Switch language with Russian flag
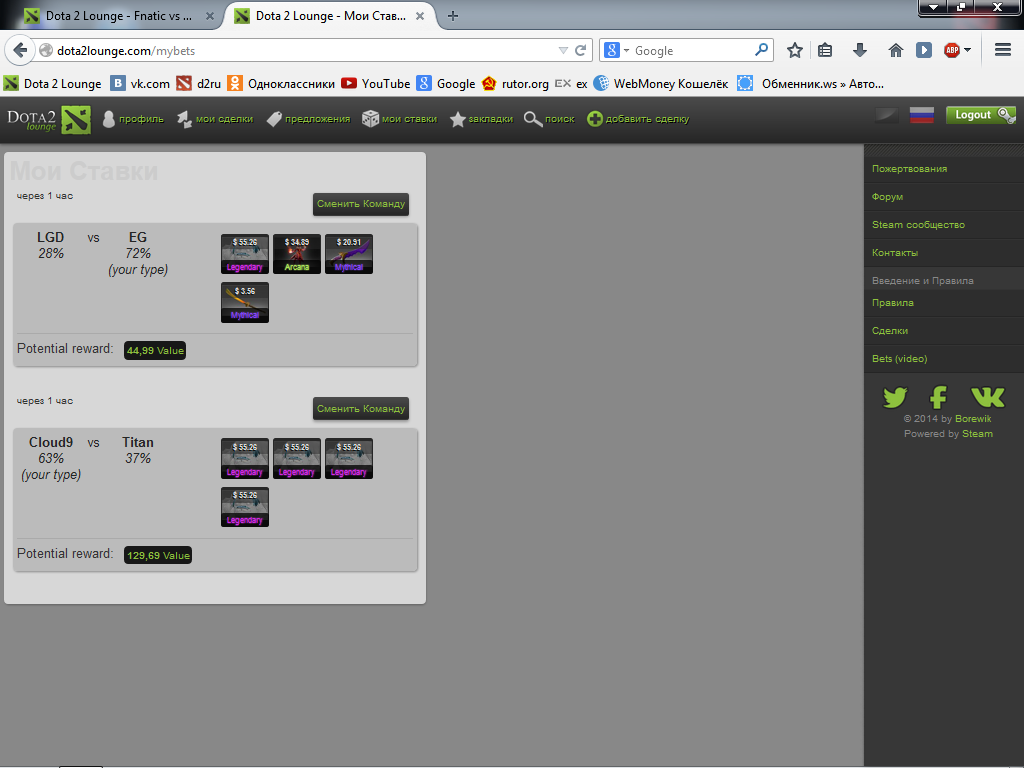The image size is (1024, 768). (x=921, y=115)
